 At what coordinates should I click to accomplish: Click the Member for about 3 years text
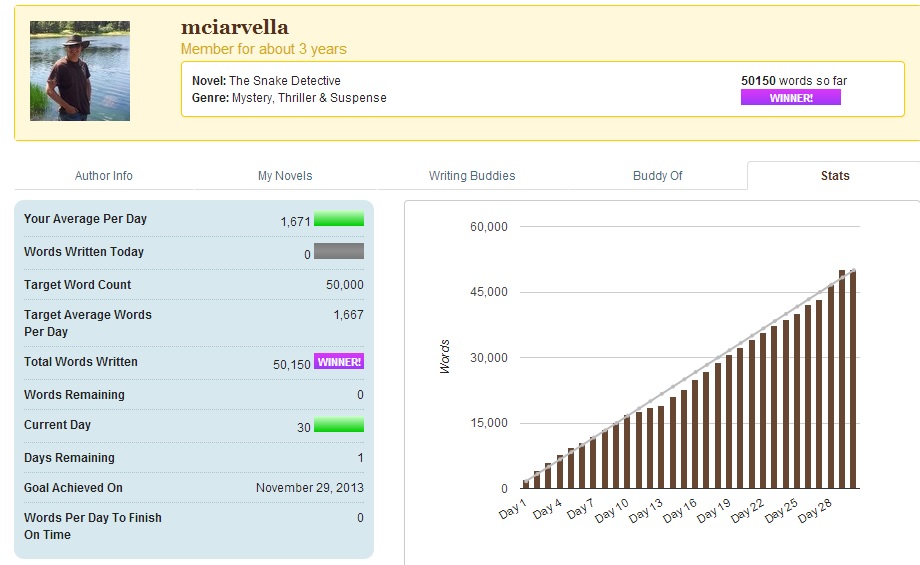pos(264,49)
